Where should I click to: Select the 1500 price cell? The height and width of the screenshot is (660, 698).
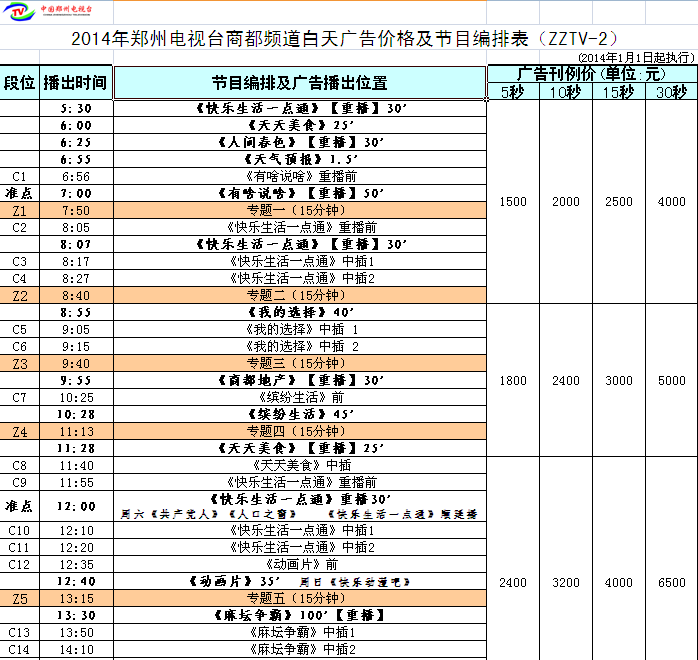coord(513,202)
